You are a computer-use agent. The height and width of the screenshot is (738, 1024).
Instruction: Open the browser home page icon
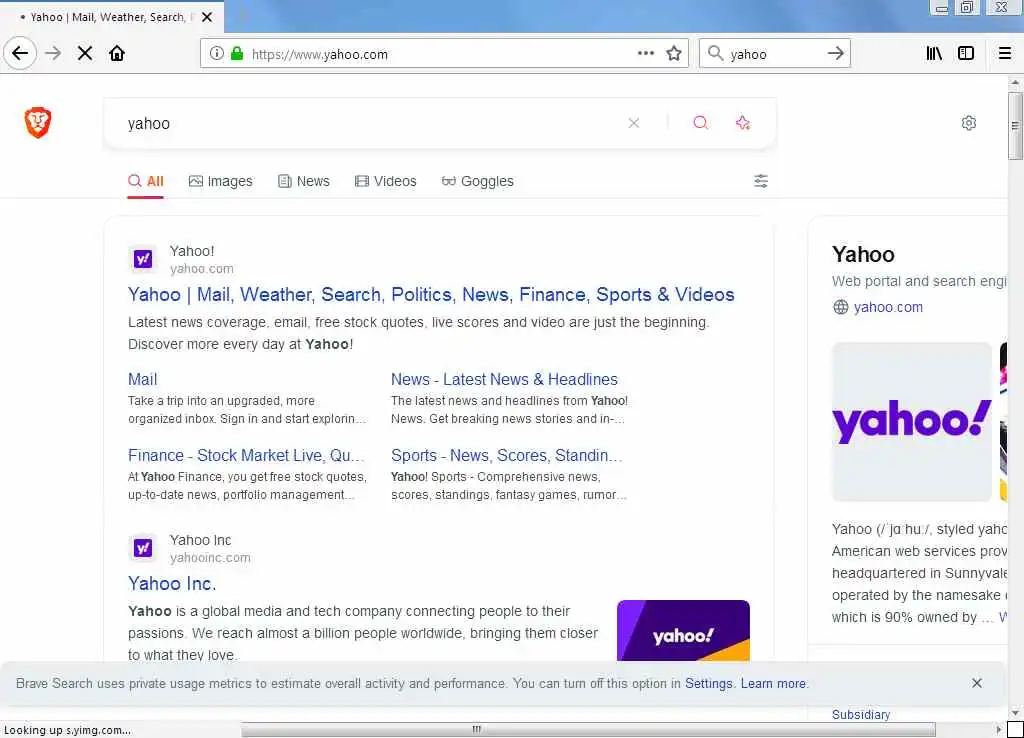point(117,54)
